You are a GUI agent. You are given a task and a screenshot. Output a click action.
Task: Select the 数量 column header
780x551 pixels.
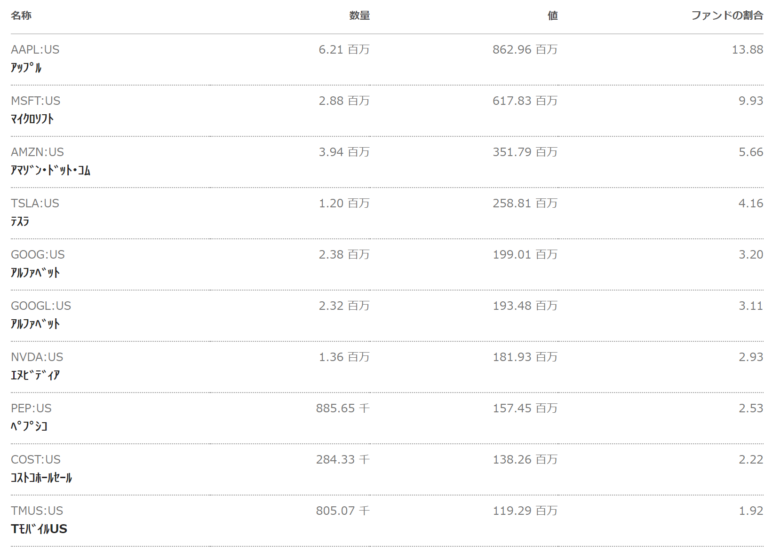359,15
